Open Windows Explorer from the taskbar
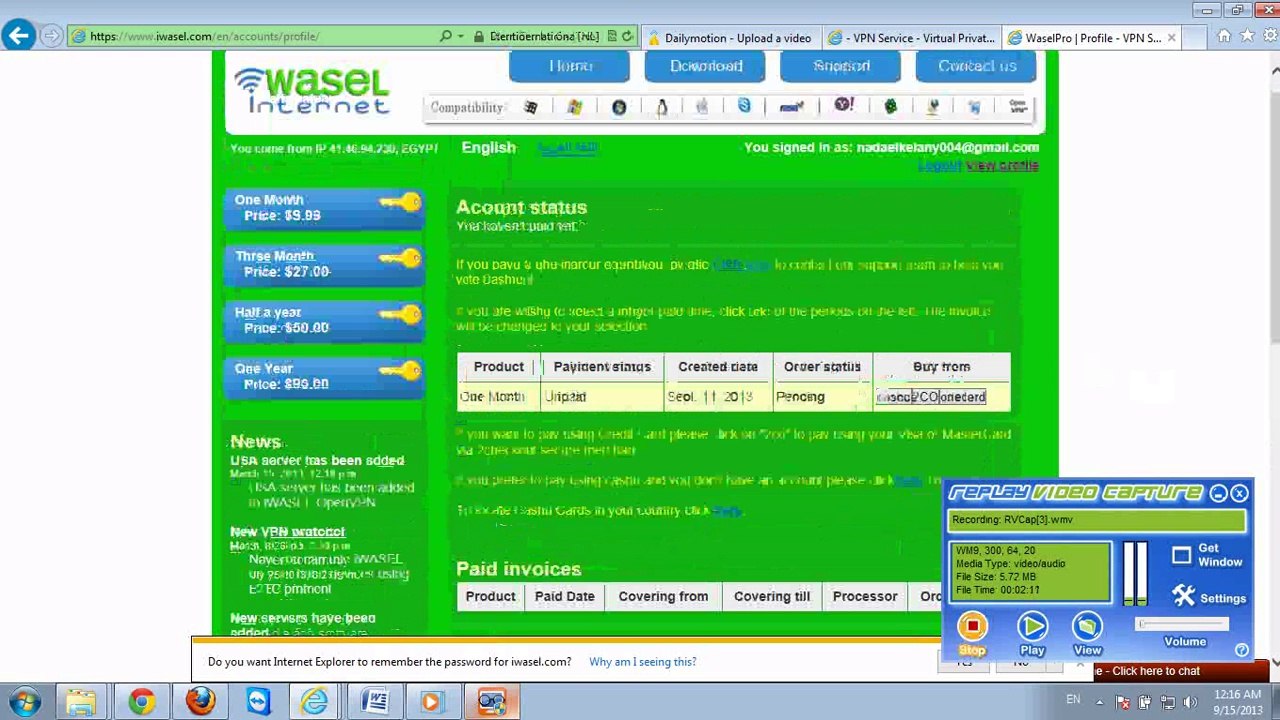Screen dimensions: 1280x720 pos(82,701)
